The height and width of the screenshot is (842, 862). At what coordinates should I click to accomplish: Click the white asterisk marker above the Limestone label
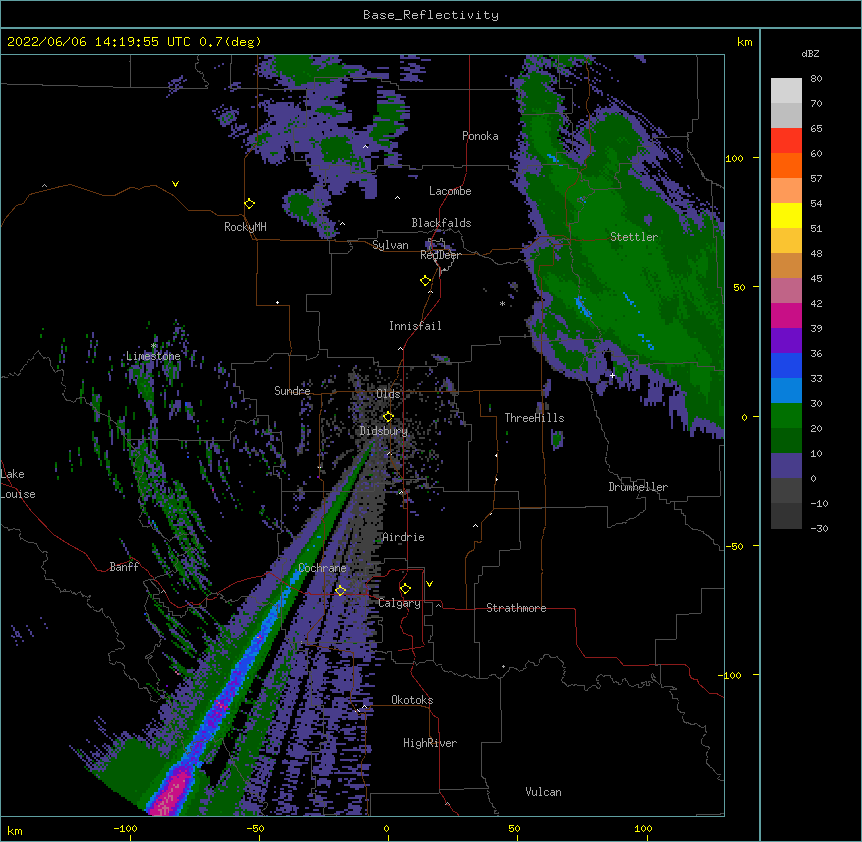tap(154, 346)
